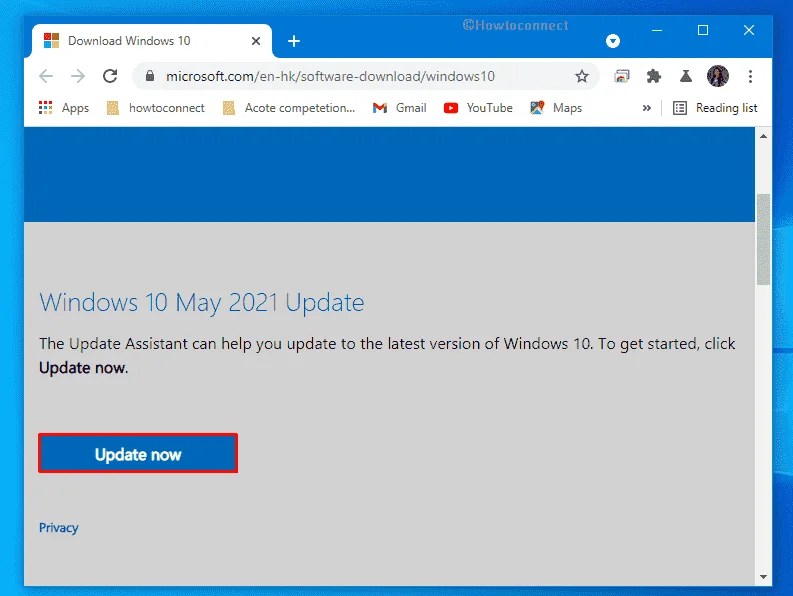Open the Maps bookmark
This screenshot has width=793, height=596.
pyautogui.click(x=556, y=108)
